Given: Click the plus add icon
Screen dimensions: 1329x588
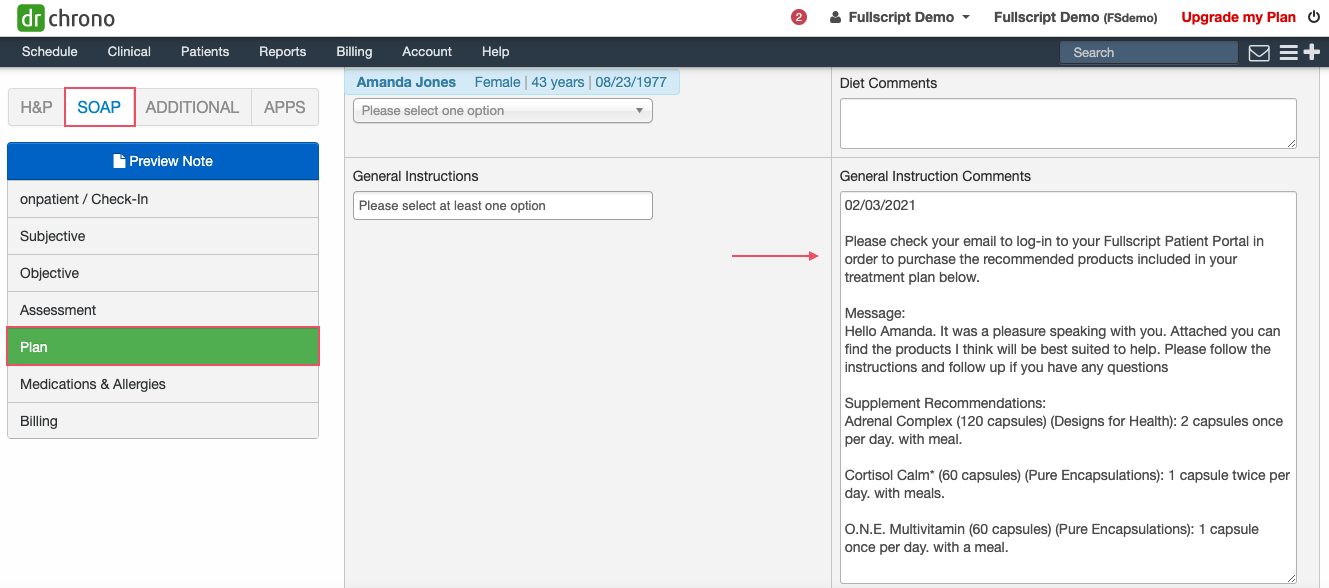Looking at the screenshot, I should coord(1312,53).
